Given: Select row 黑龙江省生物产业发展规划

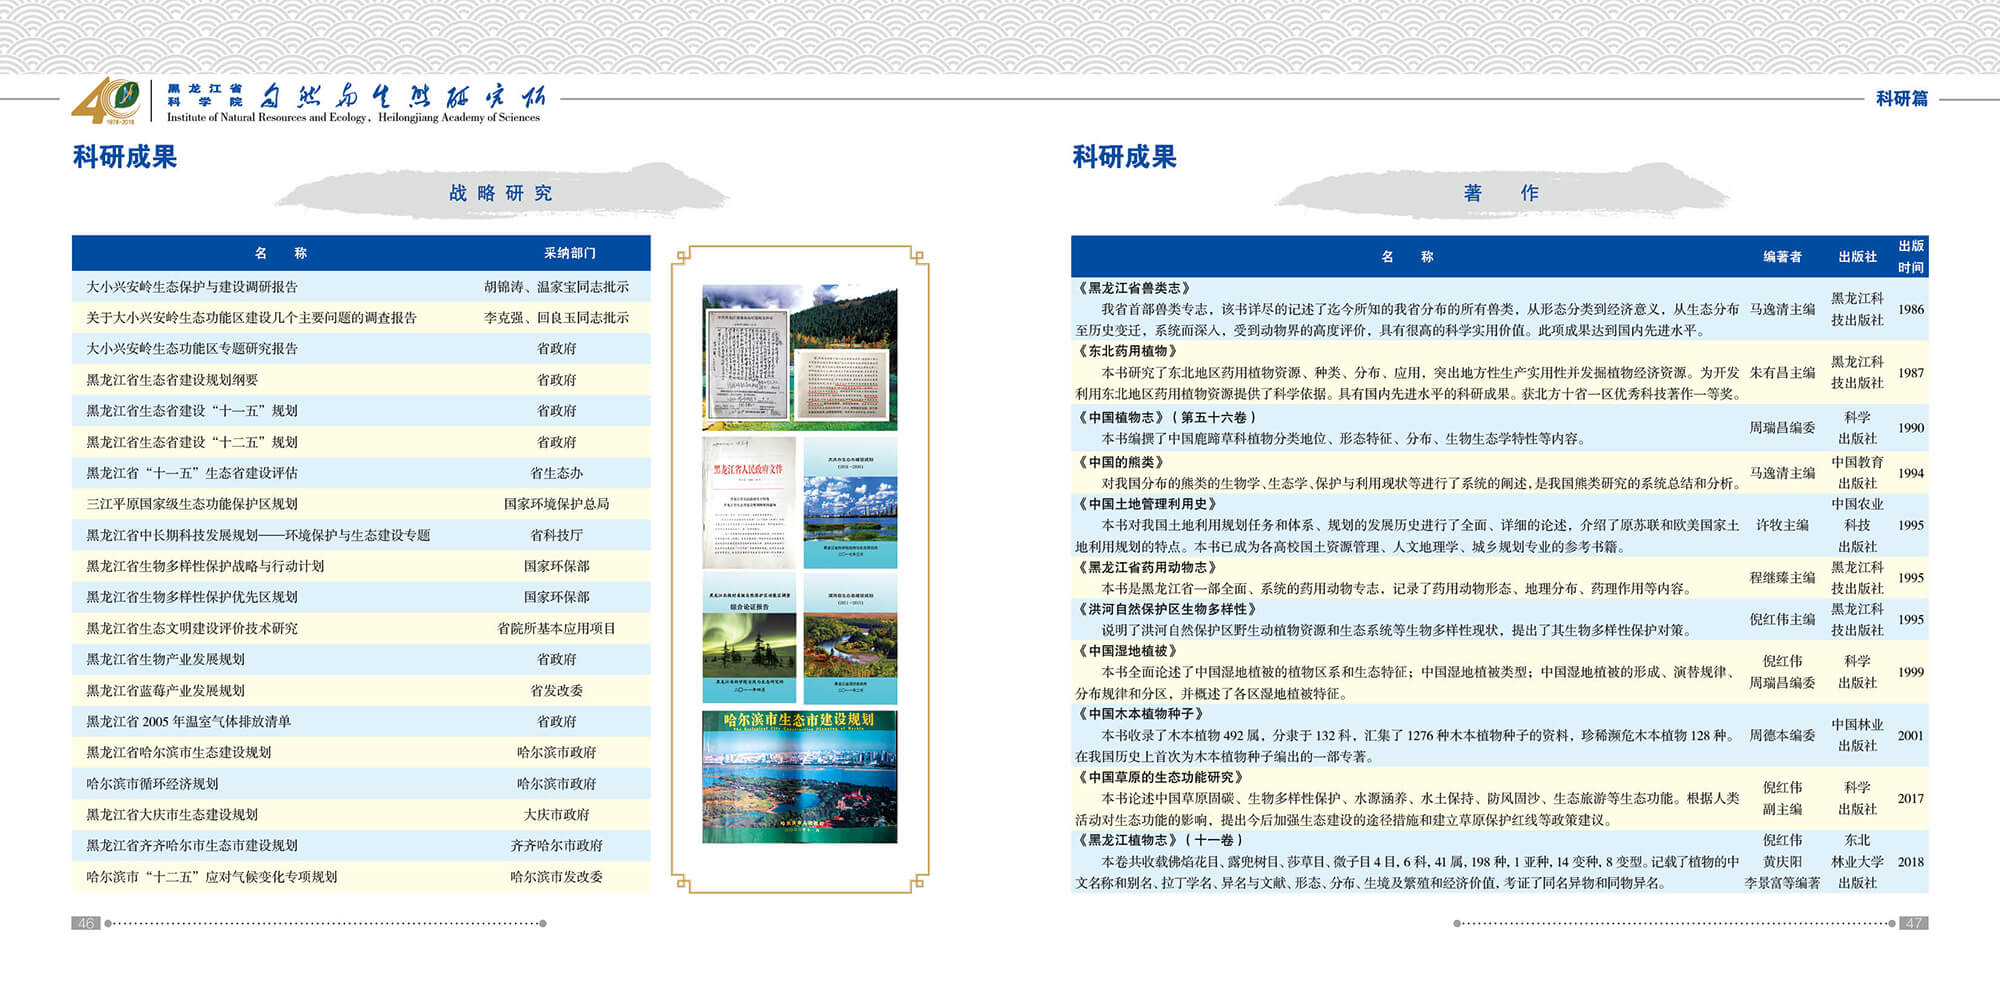Looking at the screenshot, I should point(361,660).
